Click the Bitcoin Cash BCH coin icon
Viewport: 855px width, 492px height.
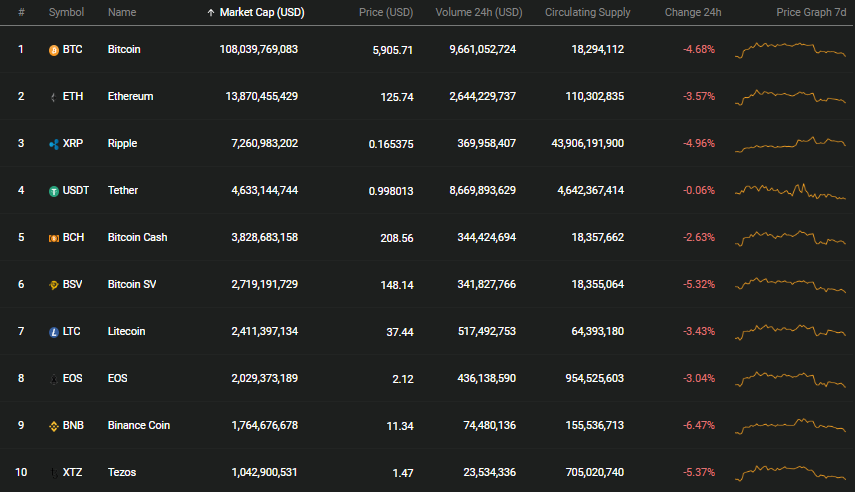[x=53, y=238]
